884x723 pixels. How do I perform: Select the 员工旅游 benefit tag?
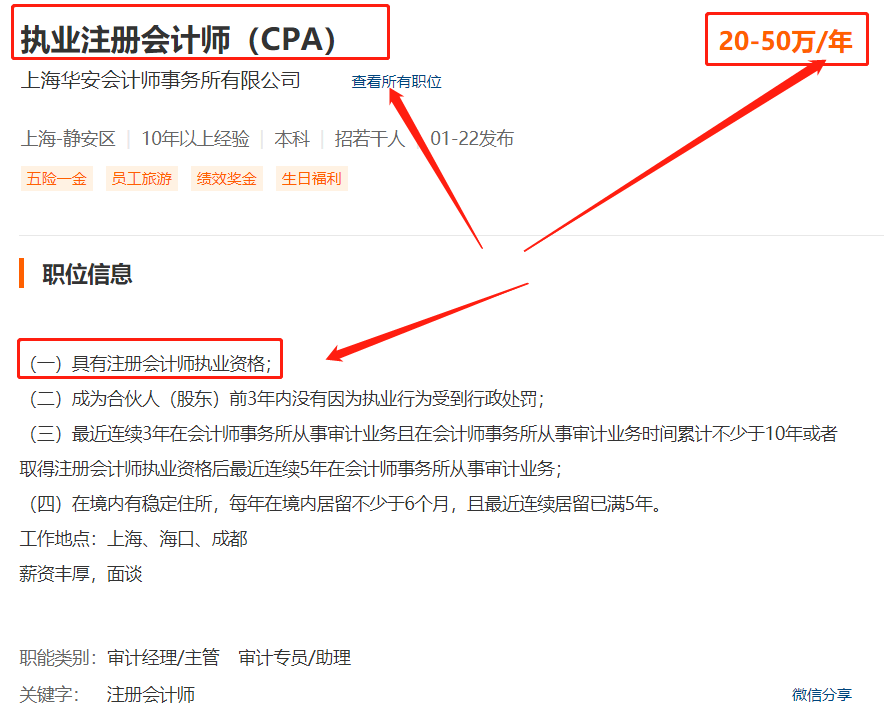tap(140, 178)
